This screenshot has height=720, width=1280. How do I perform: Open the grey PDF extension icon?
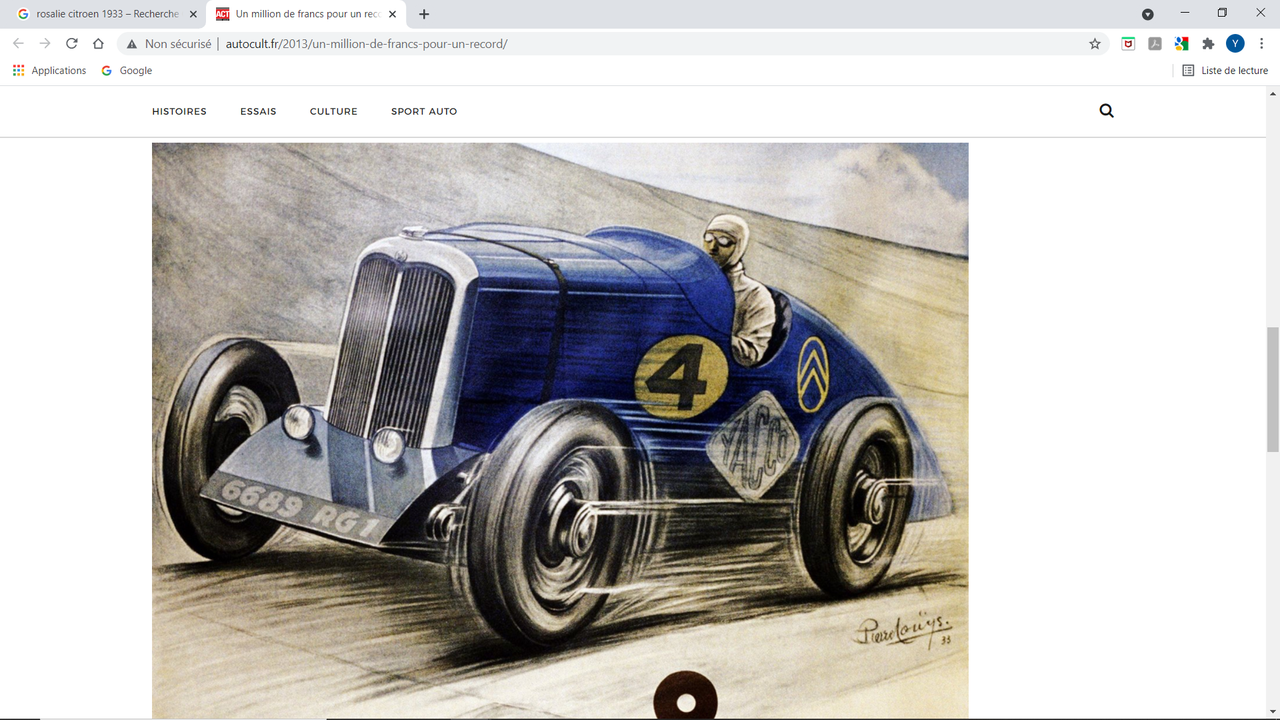point(1155,44)
